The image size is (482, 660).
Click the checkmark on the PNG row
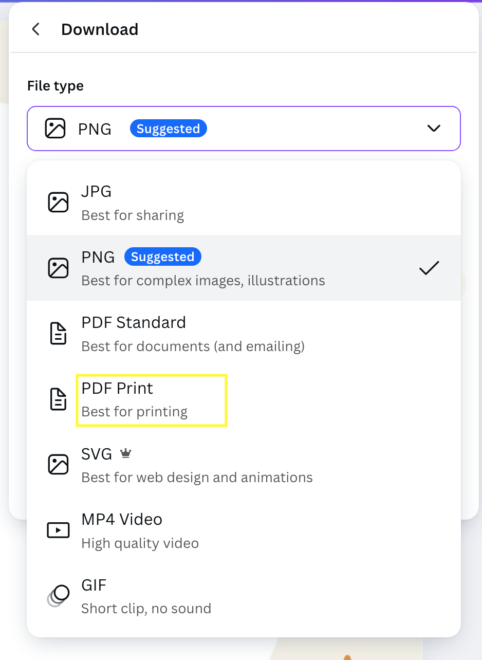[x=429, y=268]
